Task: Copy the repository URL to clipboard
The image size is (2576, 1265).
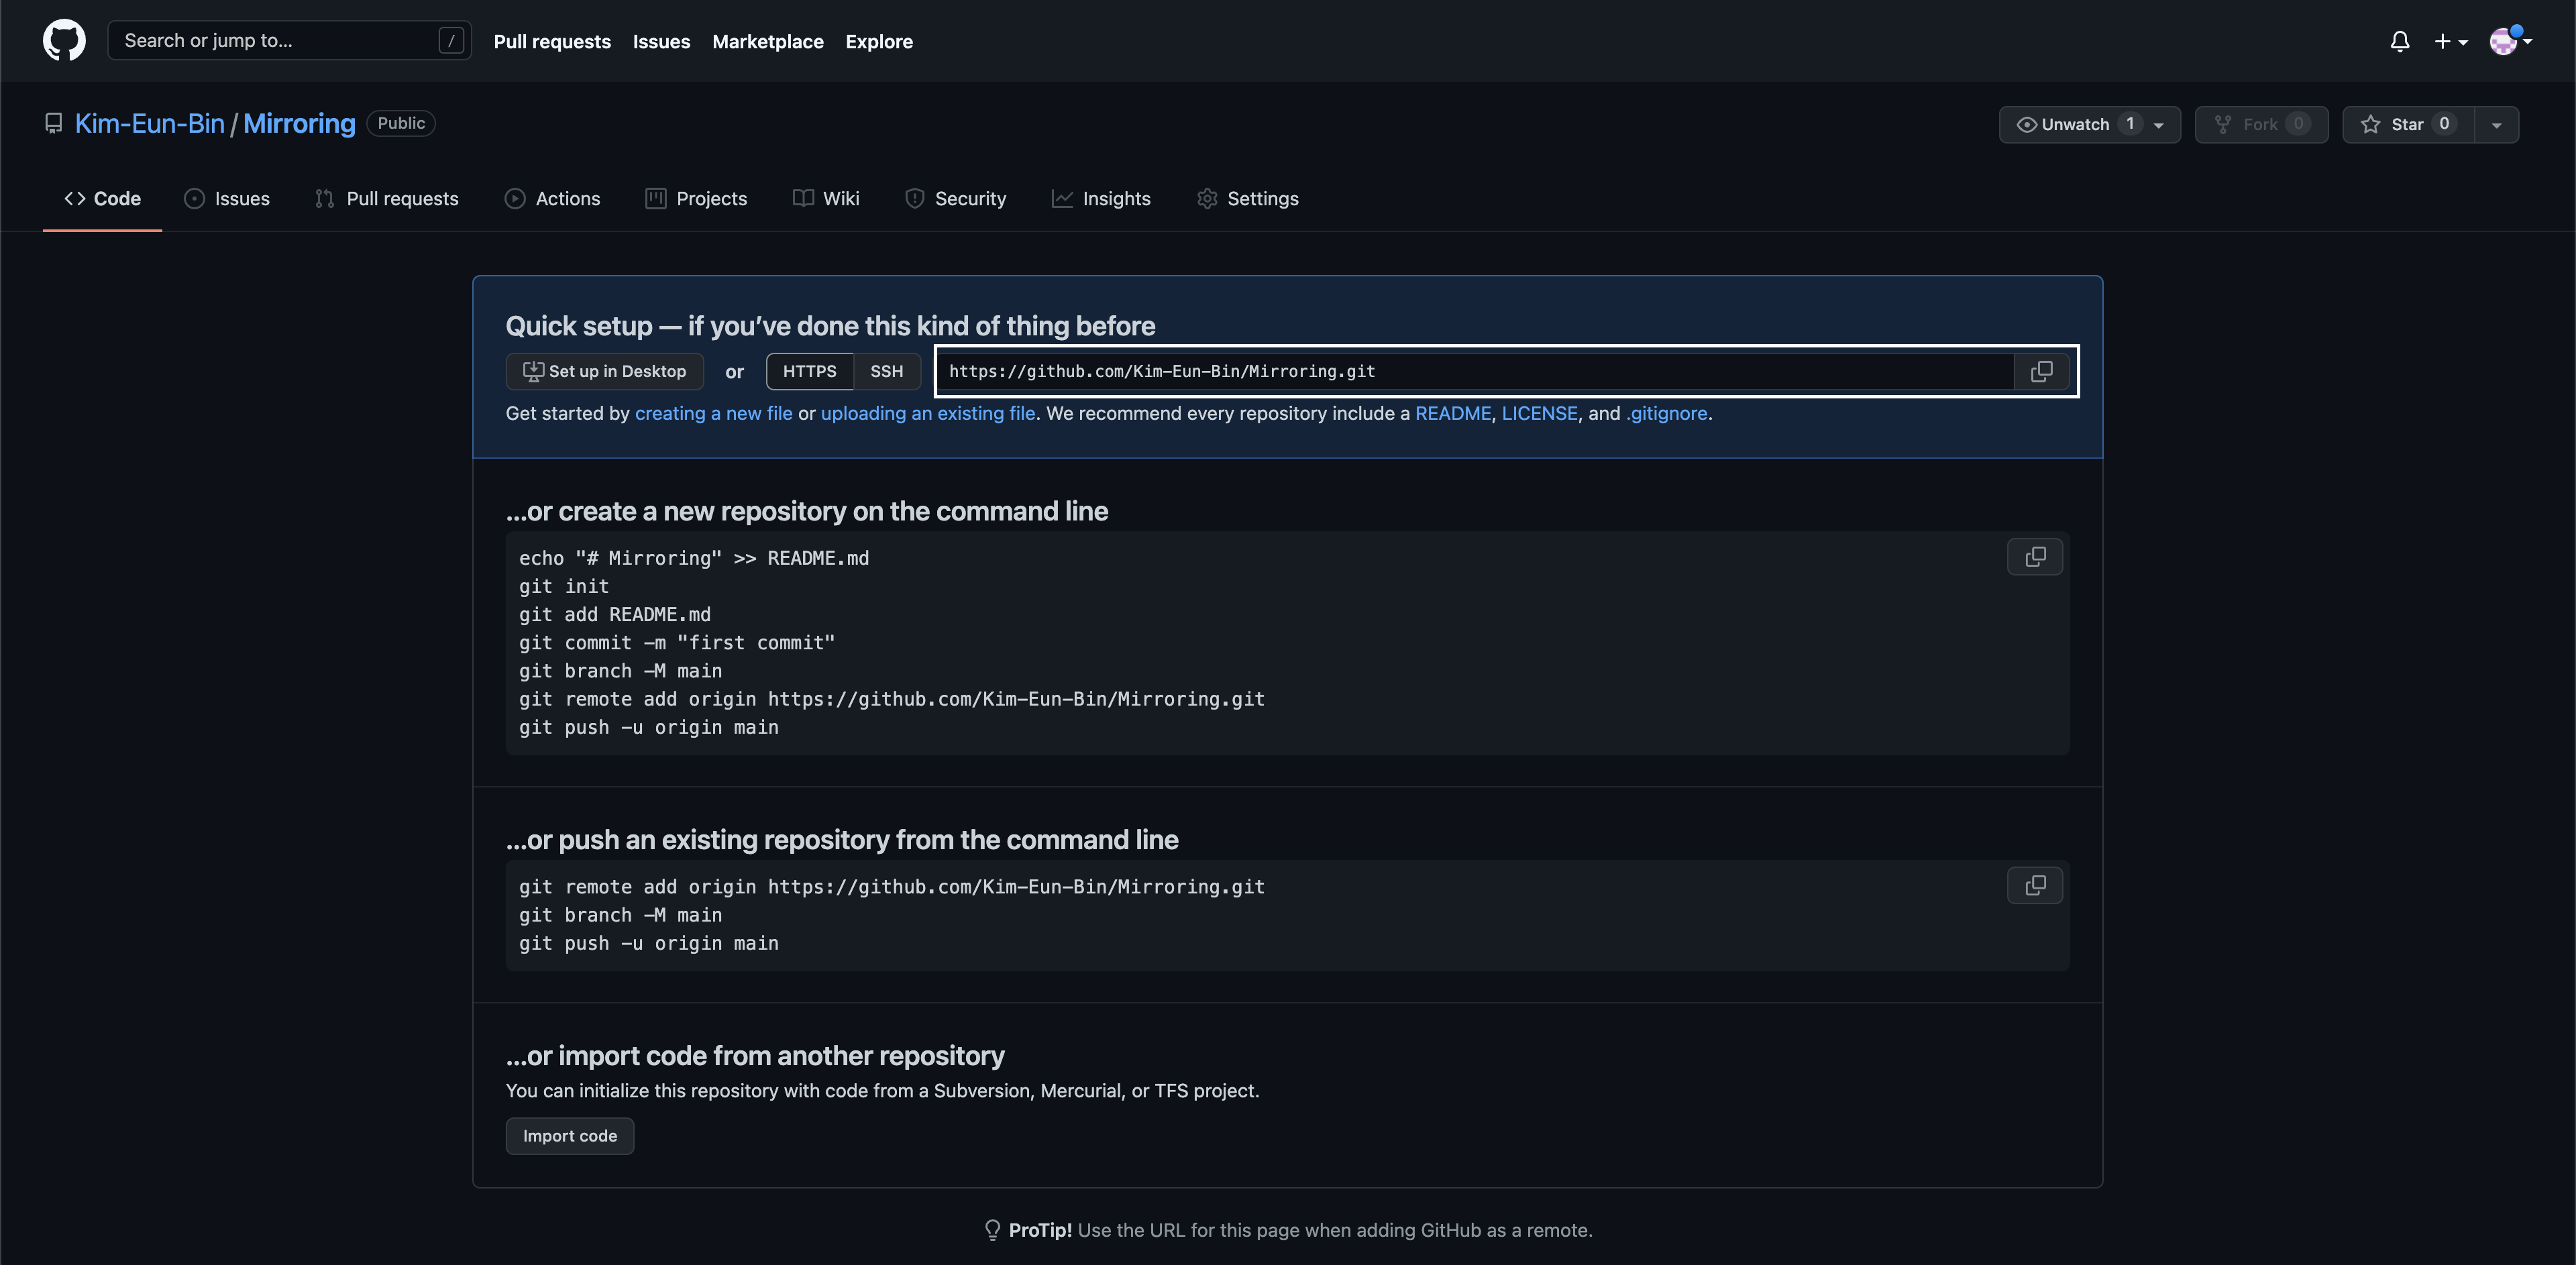Action: 2041,371
